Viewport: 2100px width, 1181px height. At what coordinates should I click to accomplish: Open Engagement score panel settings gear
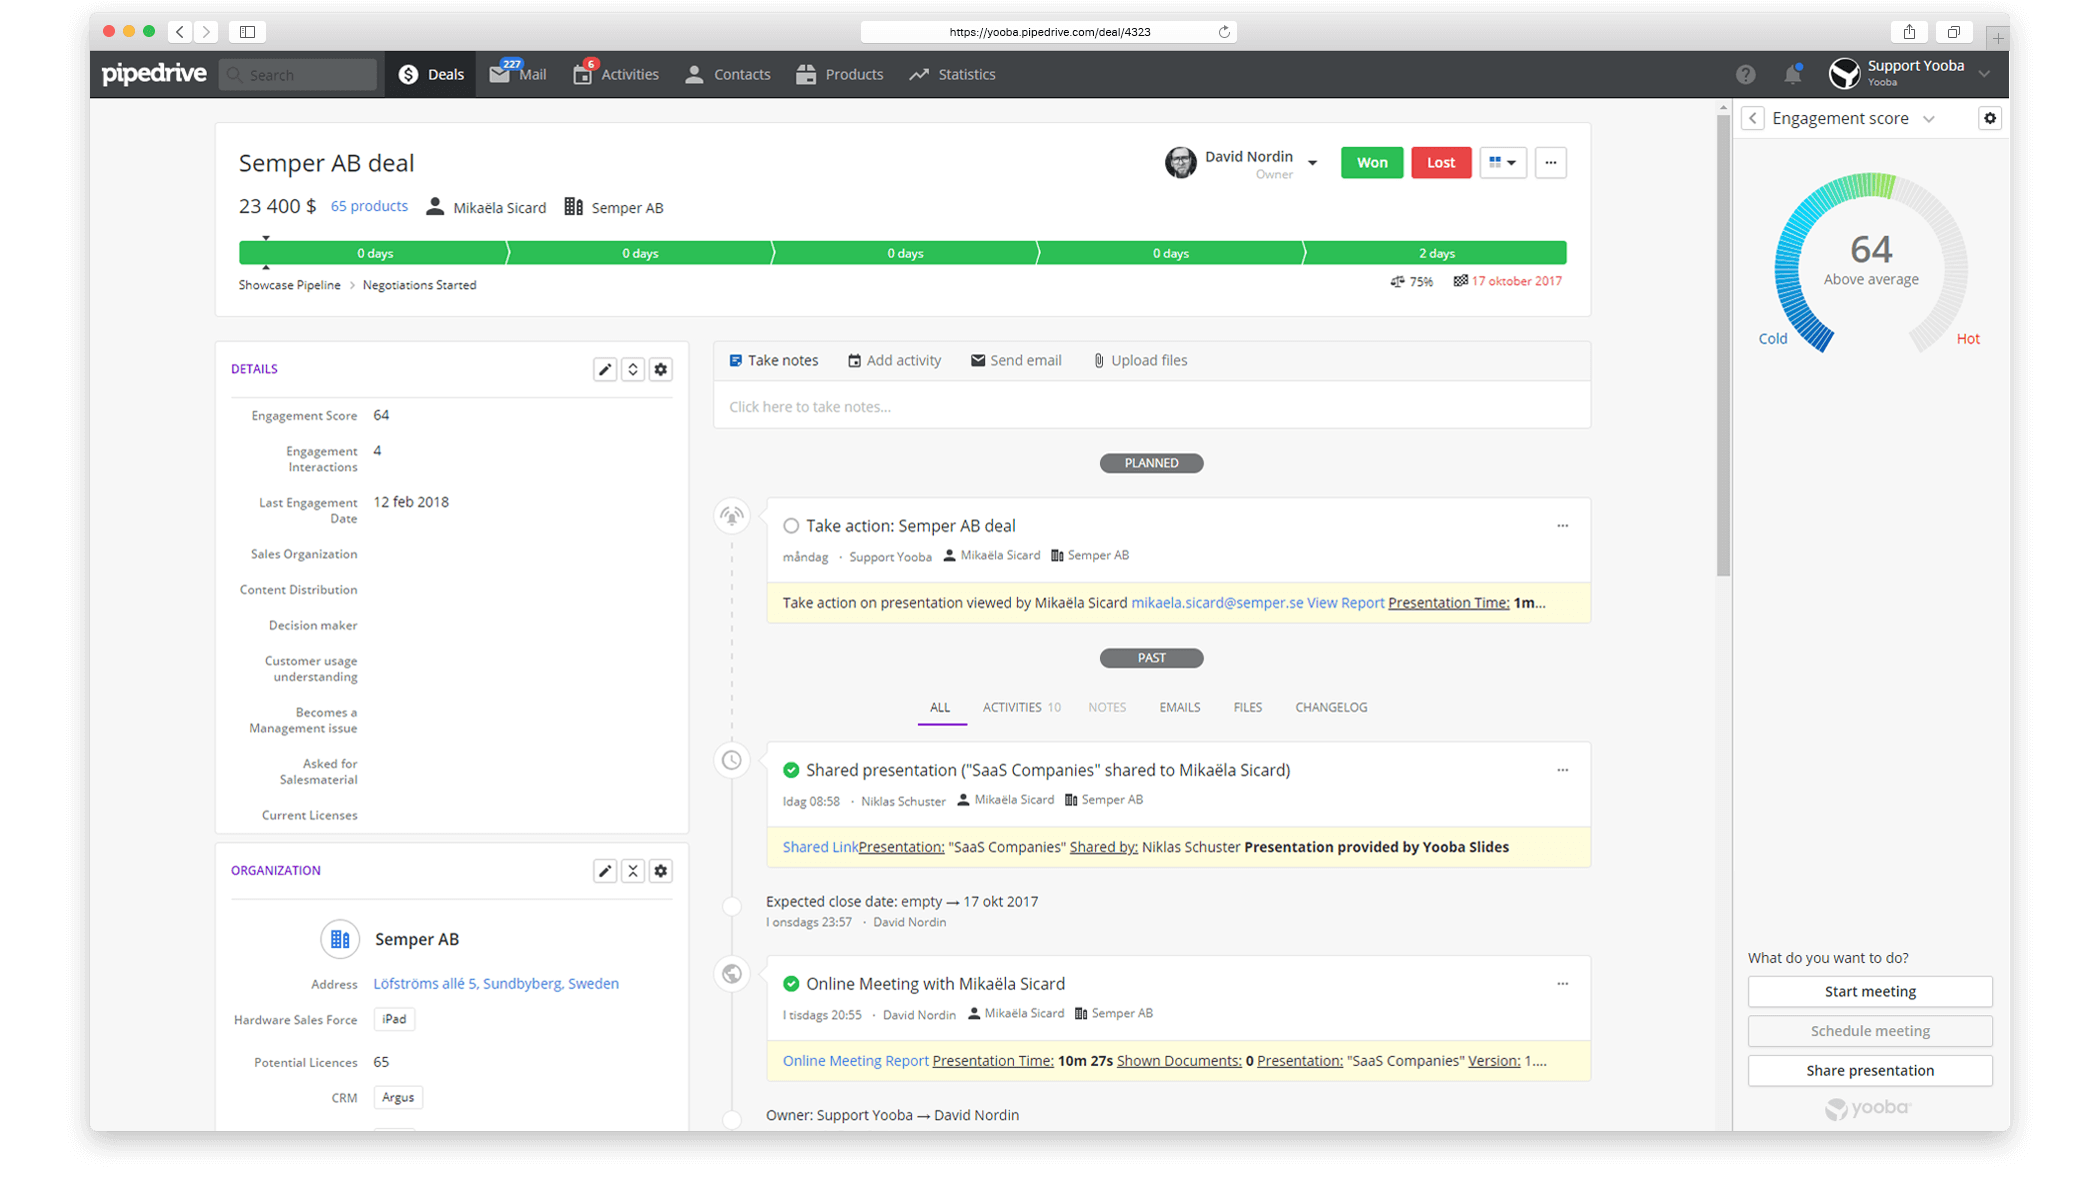click(x=1990, y=118)
